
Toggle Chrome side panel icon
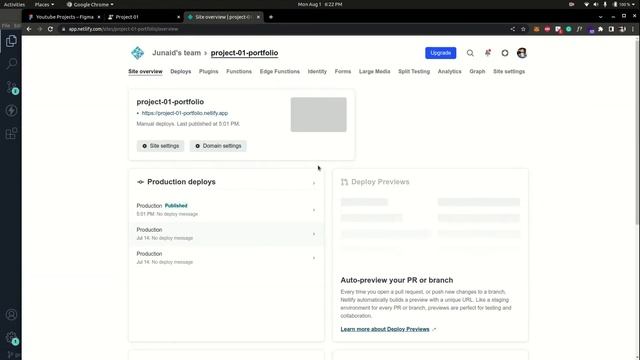(611, 29)
